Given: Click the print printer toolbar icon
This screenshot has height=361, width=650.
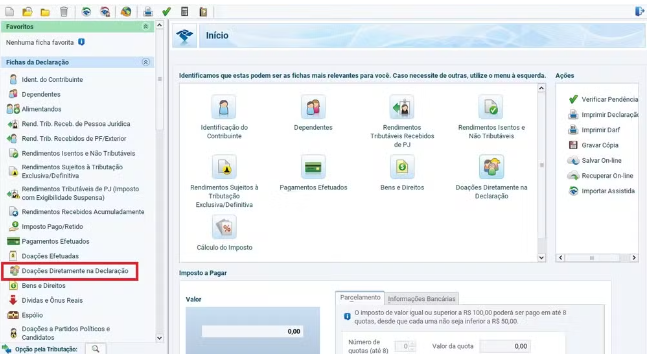Looking at the screenshot, I should coord(148,12).
